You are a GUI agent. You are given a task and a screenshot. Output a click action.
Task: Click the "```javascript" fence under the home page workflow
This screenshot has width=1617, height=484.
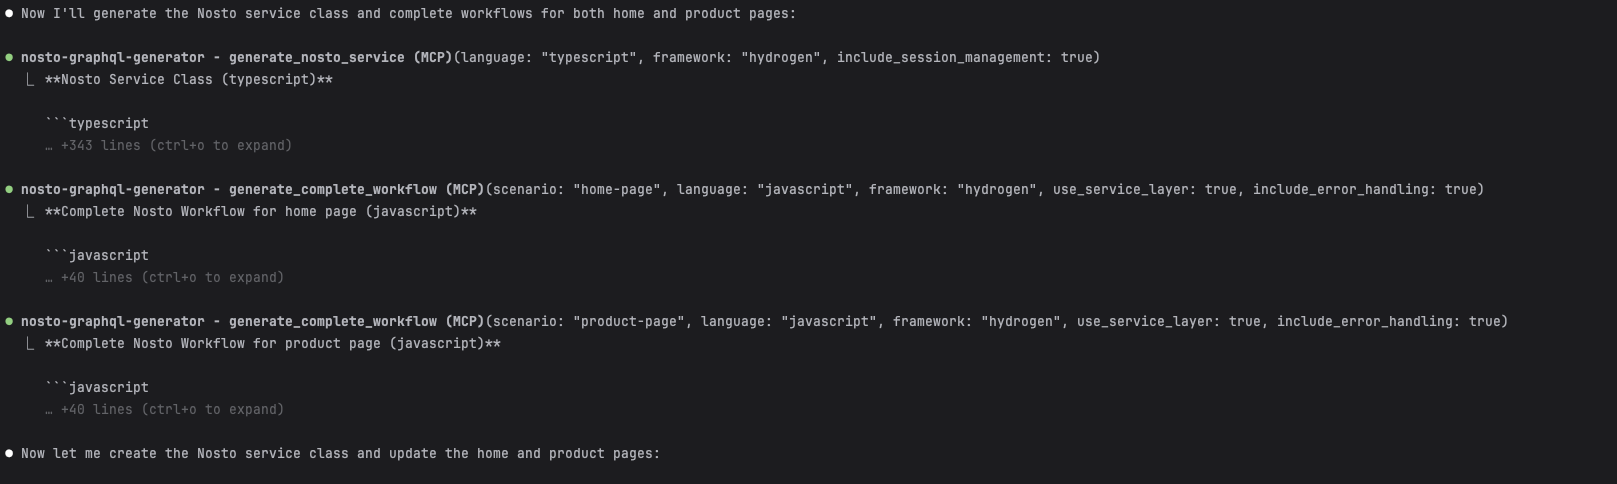click(x=97, y=256)
